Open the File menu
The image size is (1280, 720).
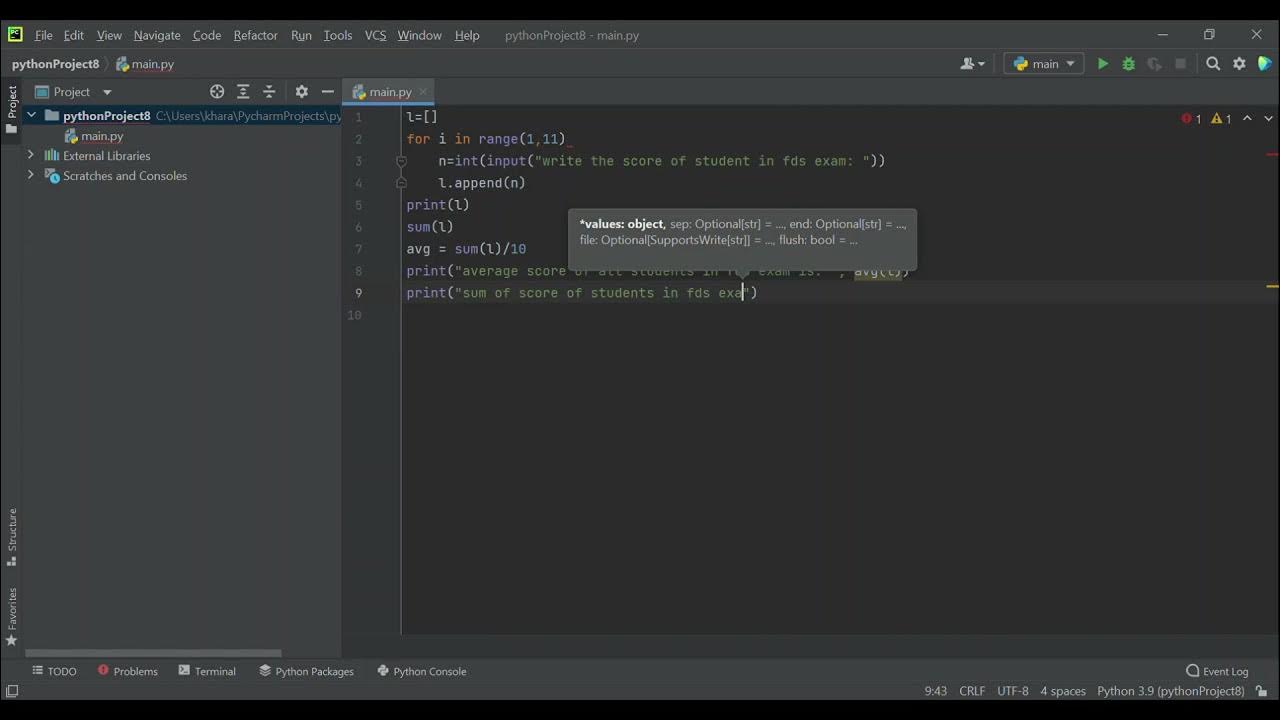coord(44,35)
